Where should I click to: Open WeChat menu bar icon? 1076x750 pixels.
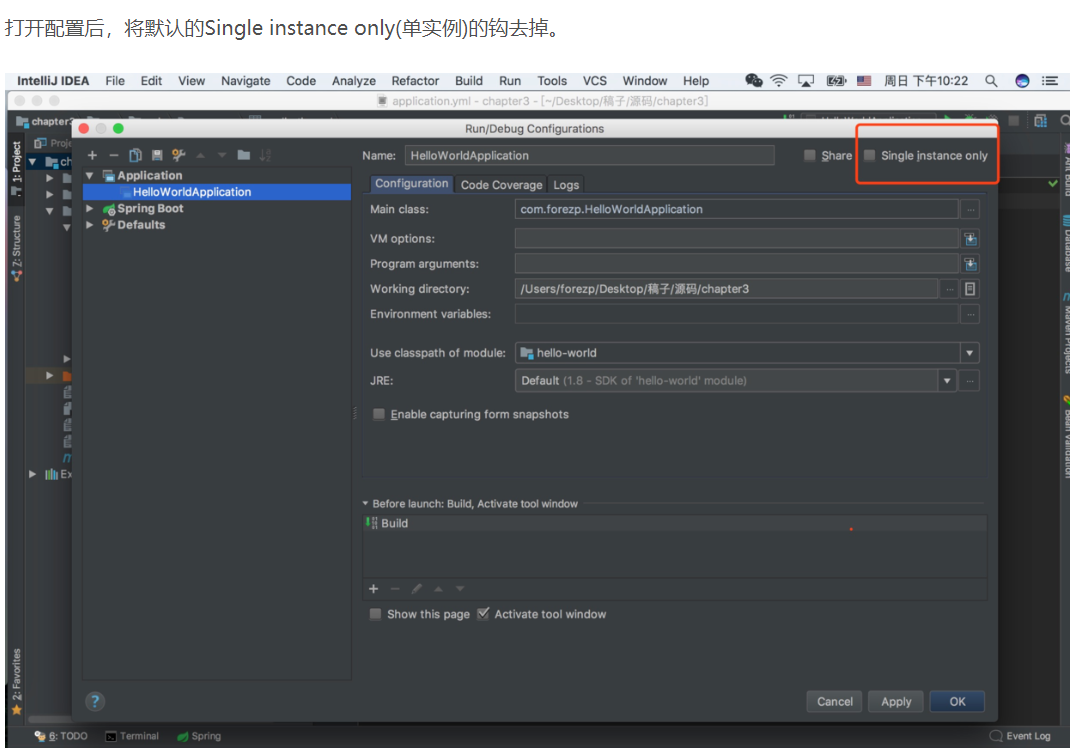(753, 81)
